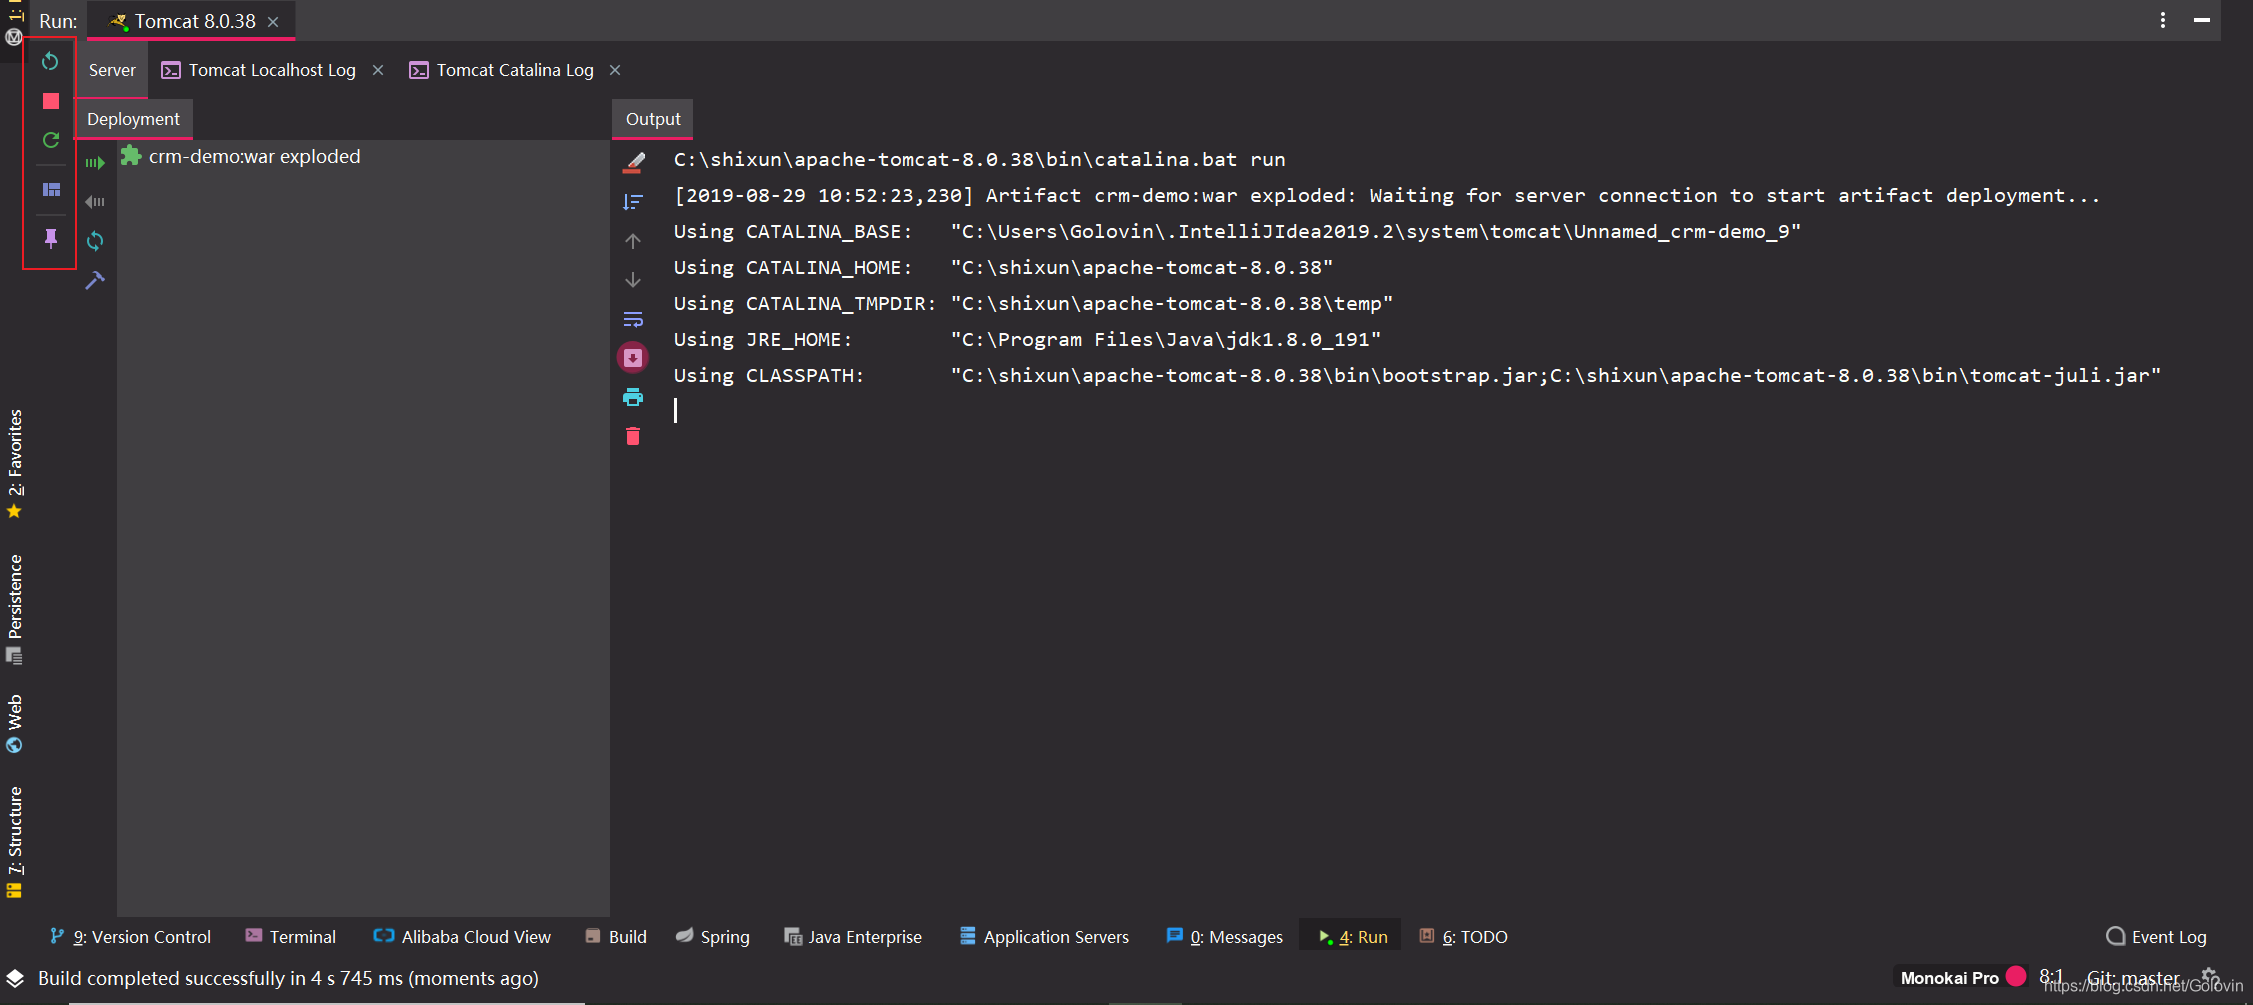Close the Tomcat 8.0.38 run tab
Screen dimensions: 2253x1005
[x=273, y=22]
